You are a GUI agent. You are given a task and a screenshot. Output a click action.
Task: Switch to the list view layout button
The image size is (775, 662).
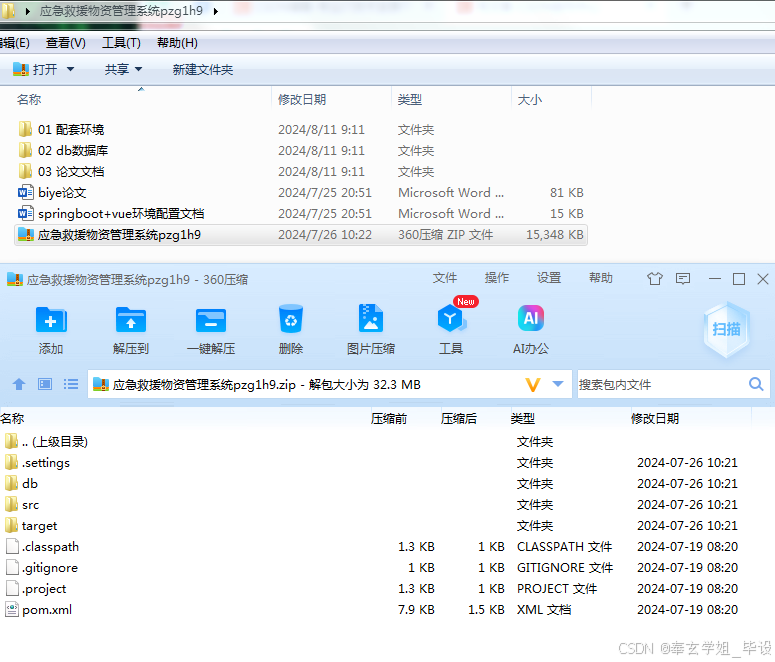point(71,384)
